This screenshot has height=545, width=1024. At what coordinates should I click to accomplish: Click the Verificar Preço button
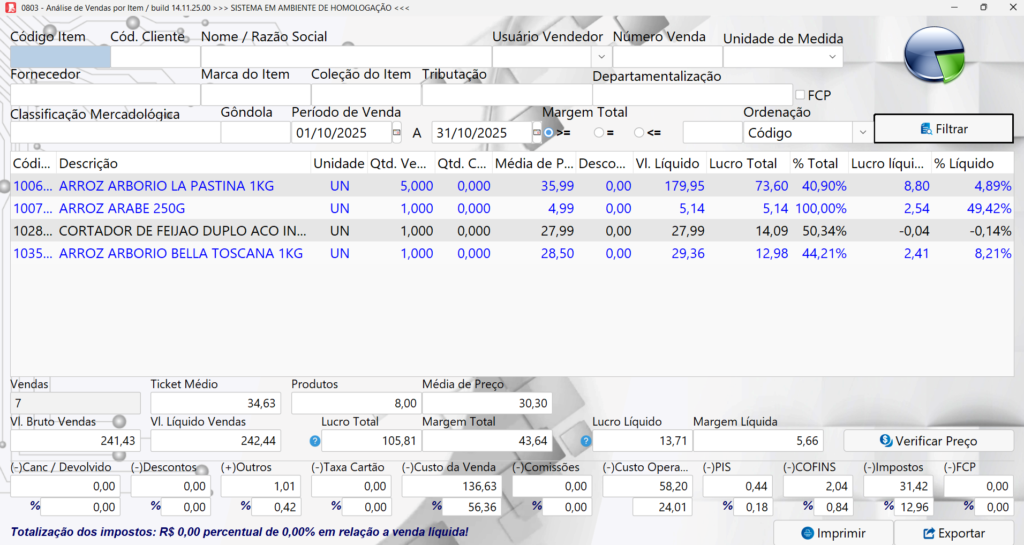pyautogui.click(x=928, y=441)
